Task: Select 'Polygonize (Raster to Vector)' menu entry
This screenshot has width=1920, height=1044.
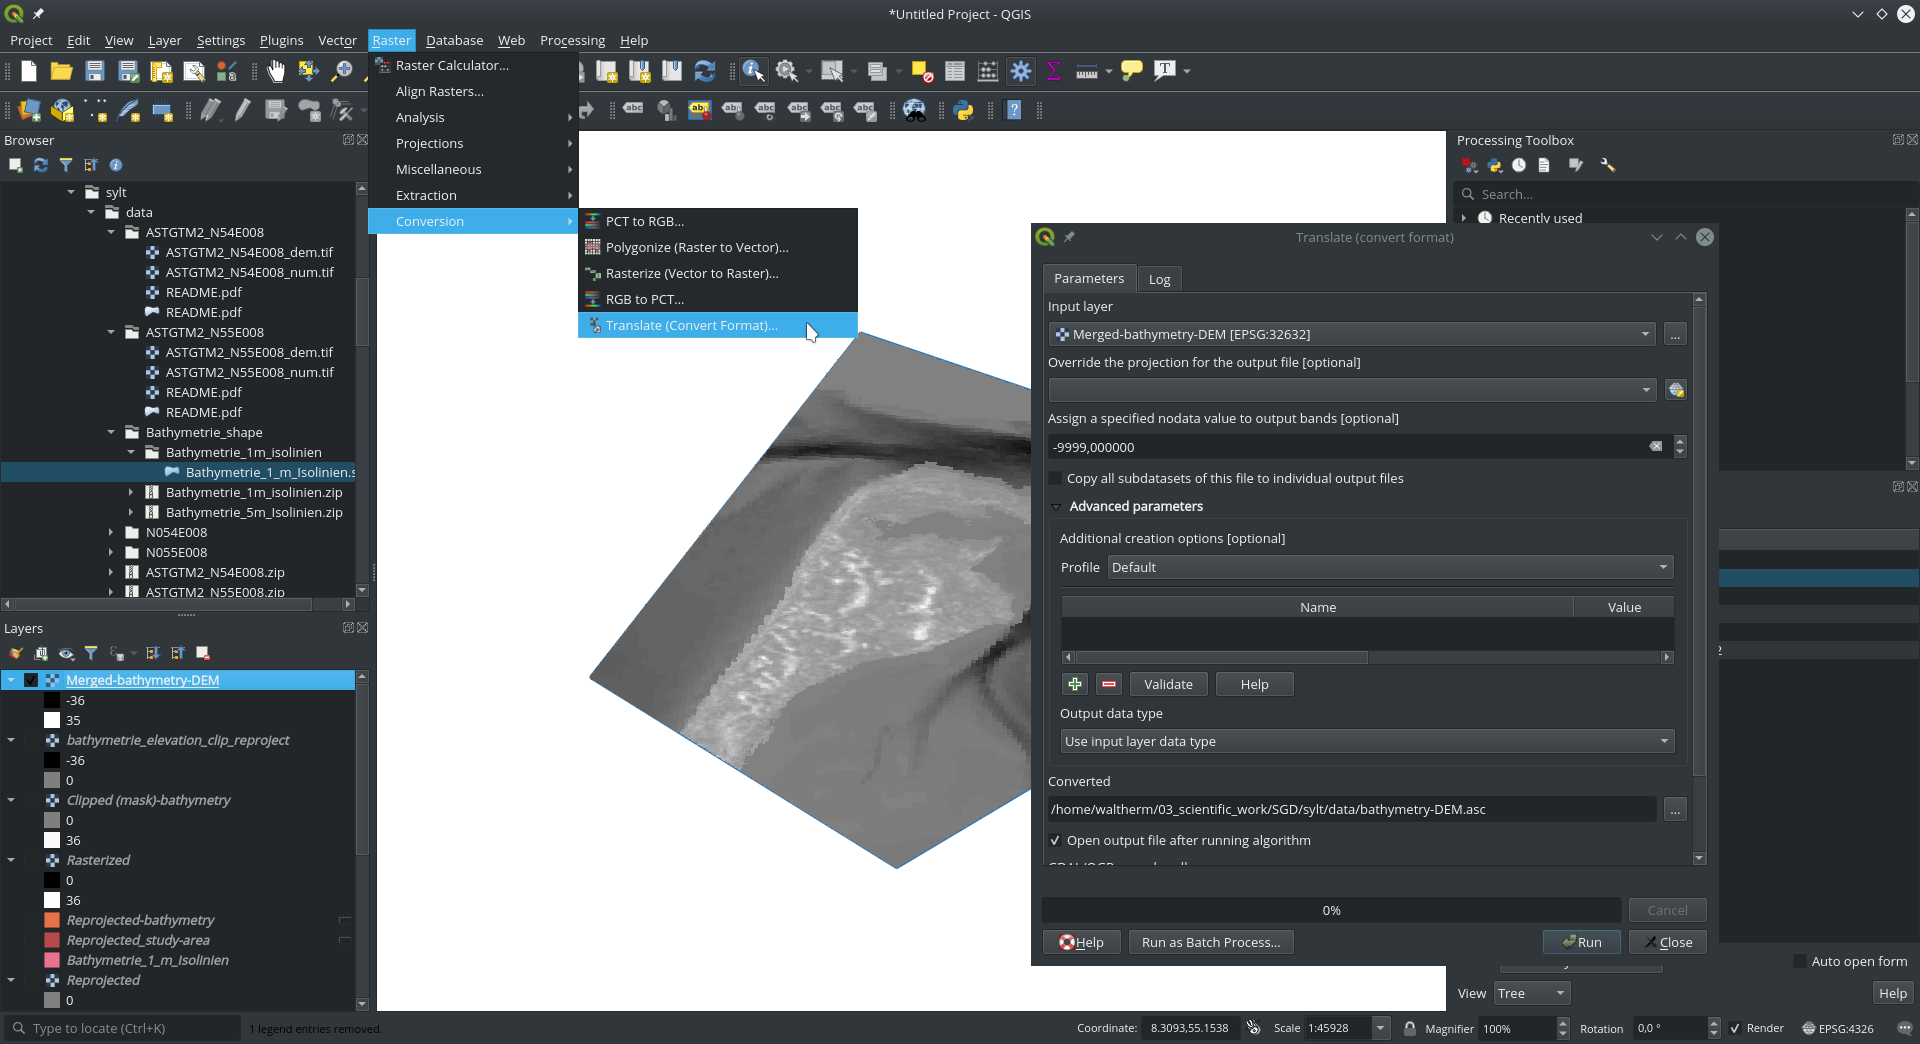Action: (x=696, y=248)
